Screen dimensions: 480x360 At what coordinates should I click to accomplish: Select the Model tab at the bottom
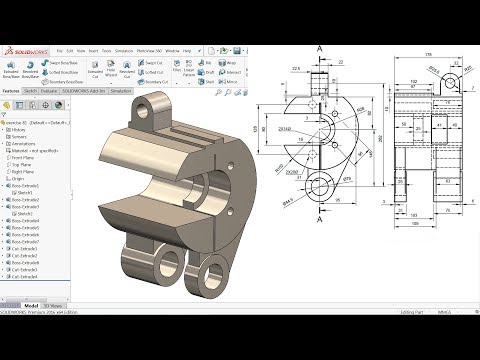pos(31,306)
